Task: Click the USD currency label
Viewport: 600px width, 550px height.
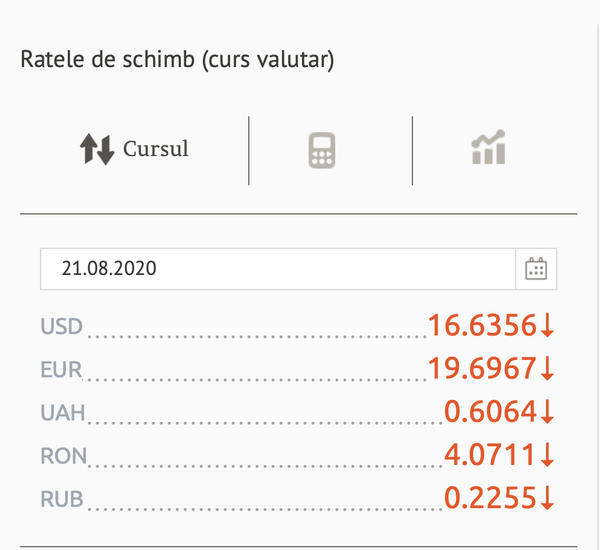Action: (62, 326)
